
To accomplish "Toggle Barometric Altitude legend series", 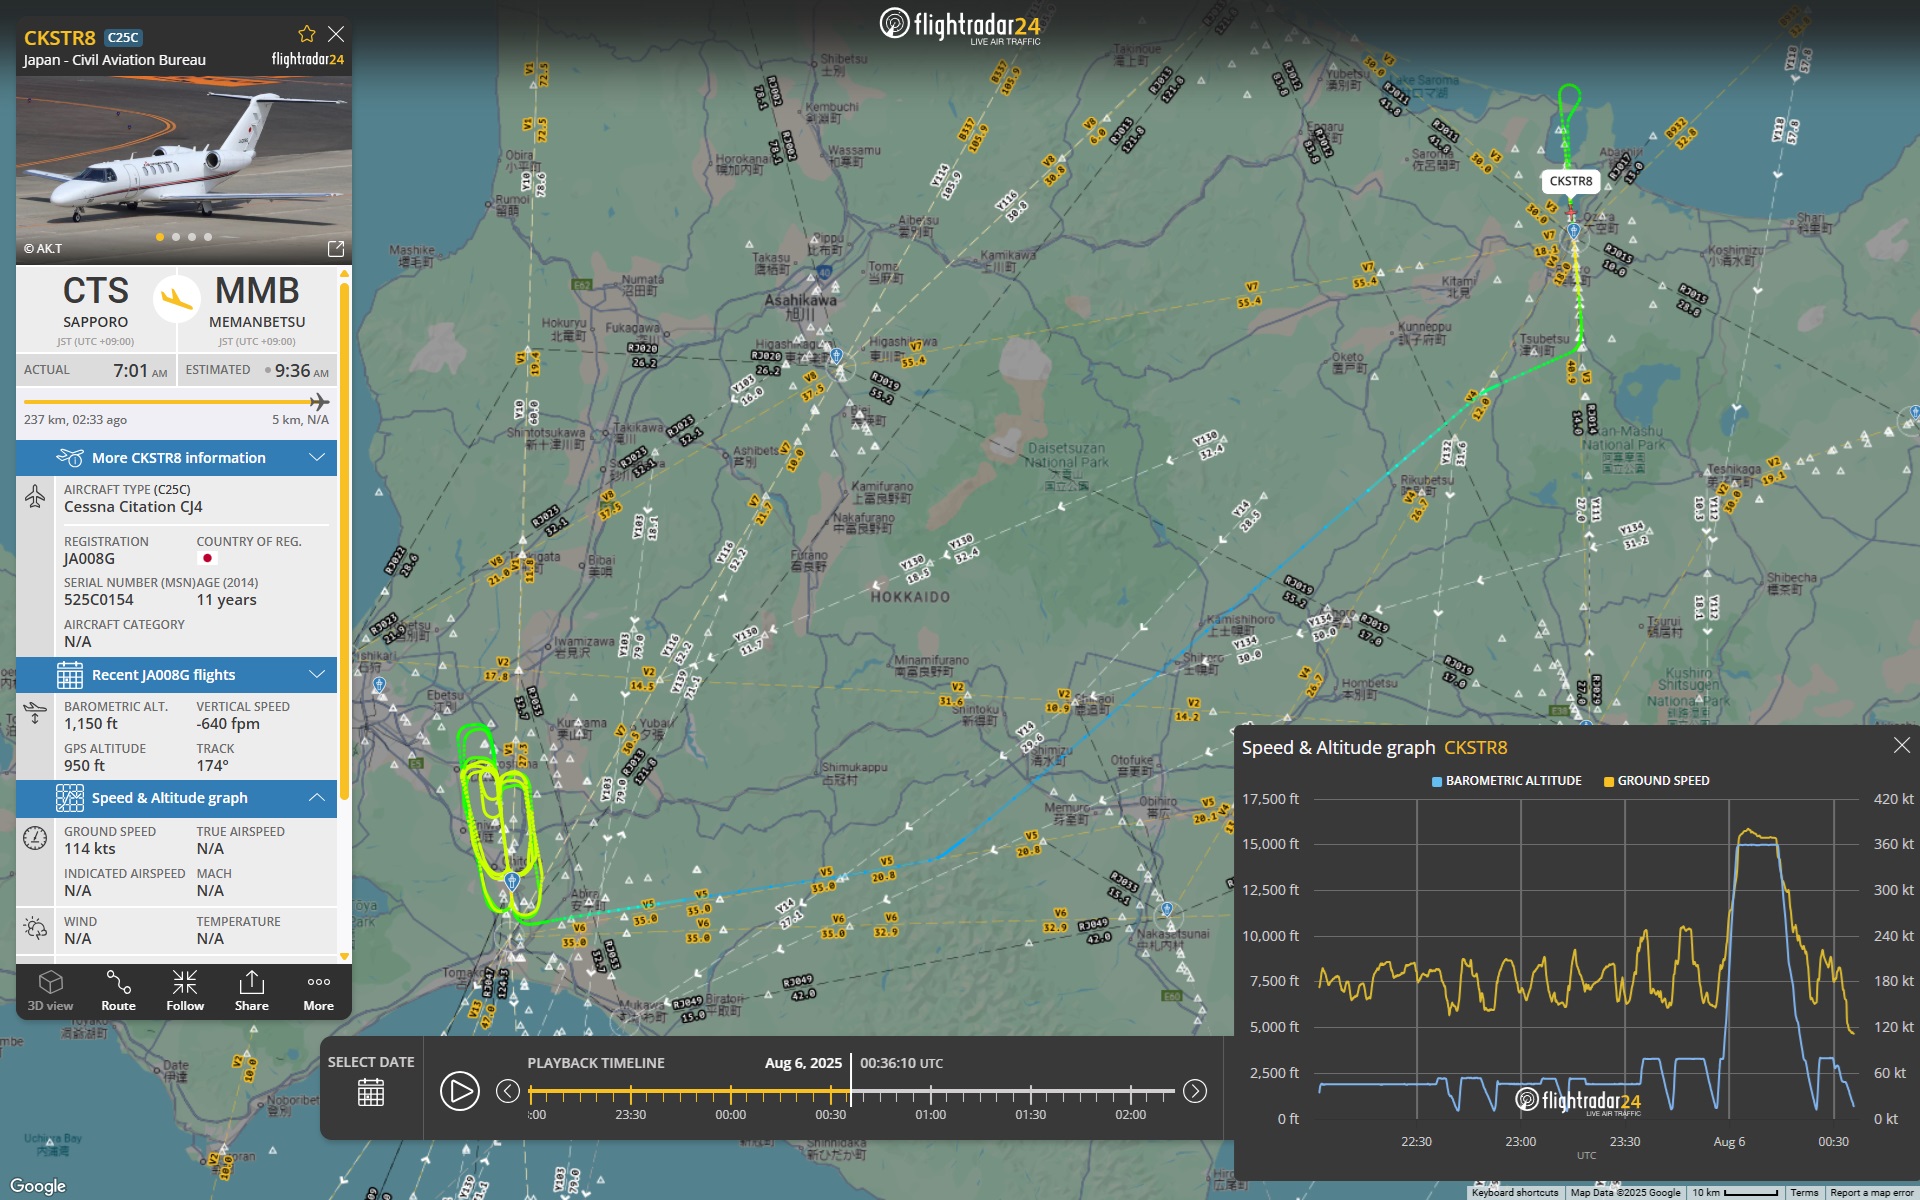I will (1507, 781).
